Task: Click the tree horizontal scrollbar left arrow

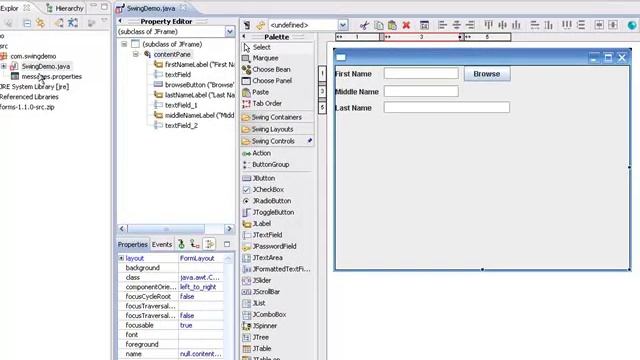Action: click(122, 229)
